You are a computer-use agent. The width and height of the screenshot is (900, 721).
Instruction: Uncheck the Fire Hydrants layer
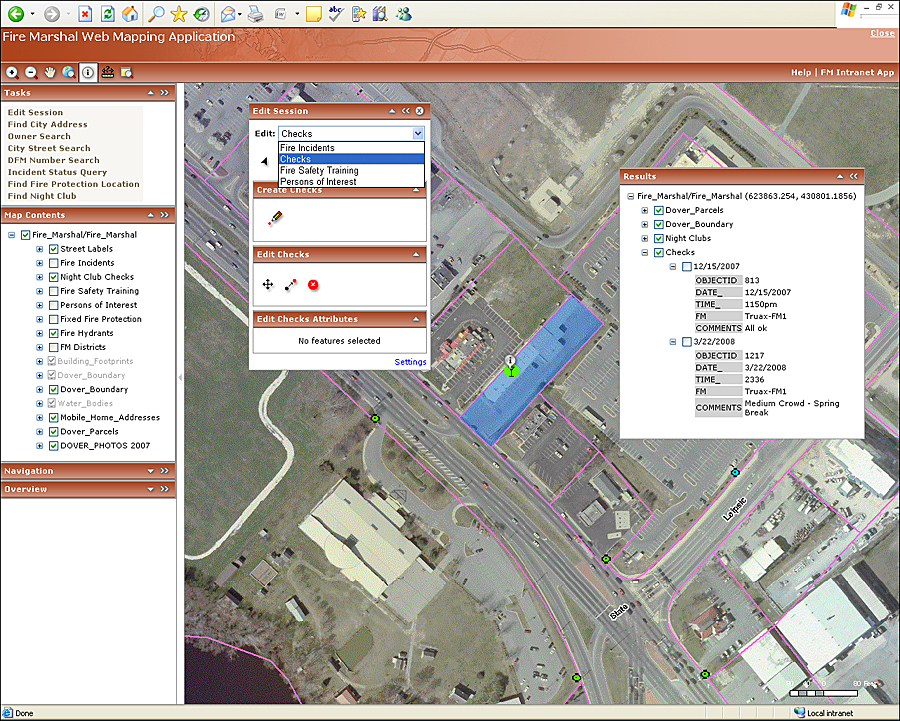click(53, 333)
